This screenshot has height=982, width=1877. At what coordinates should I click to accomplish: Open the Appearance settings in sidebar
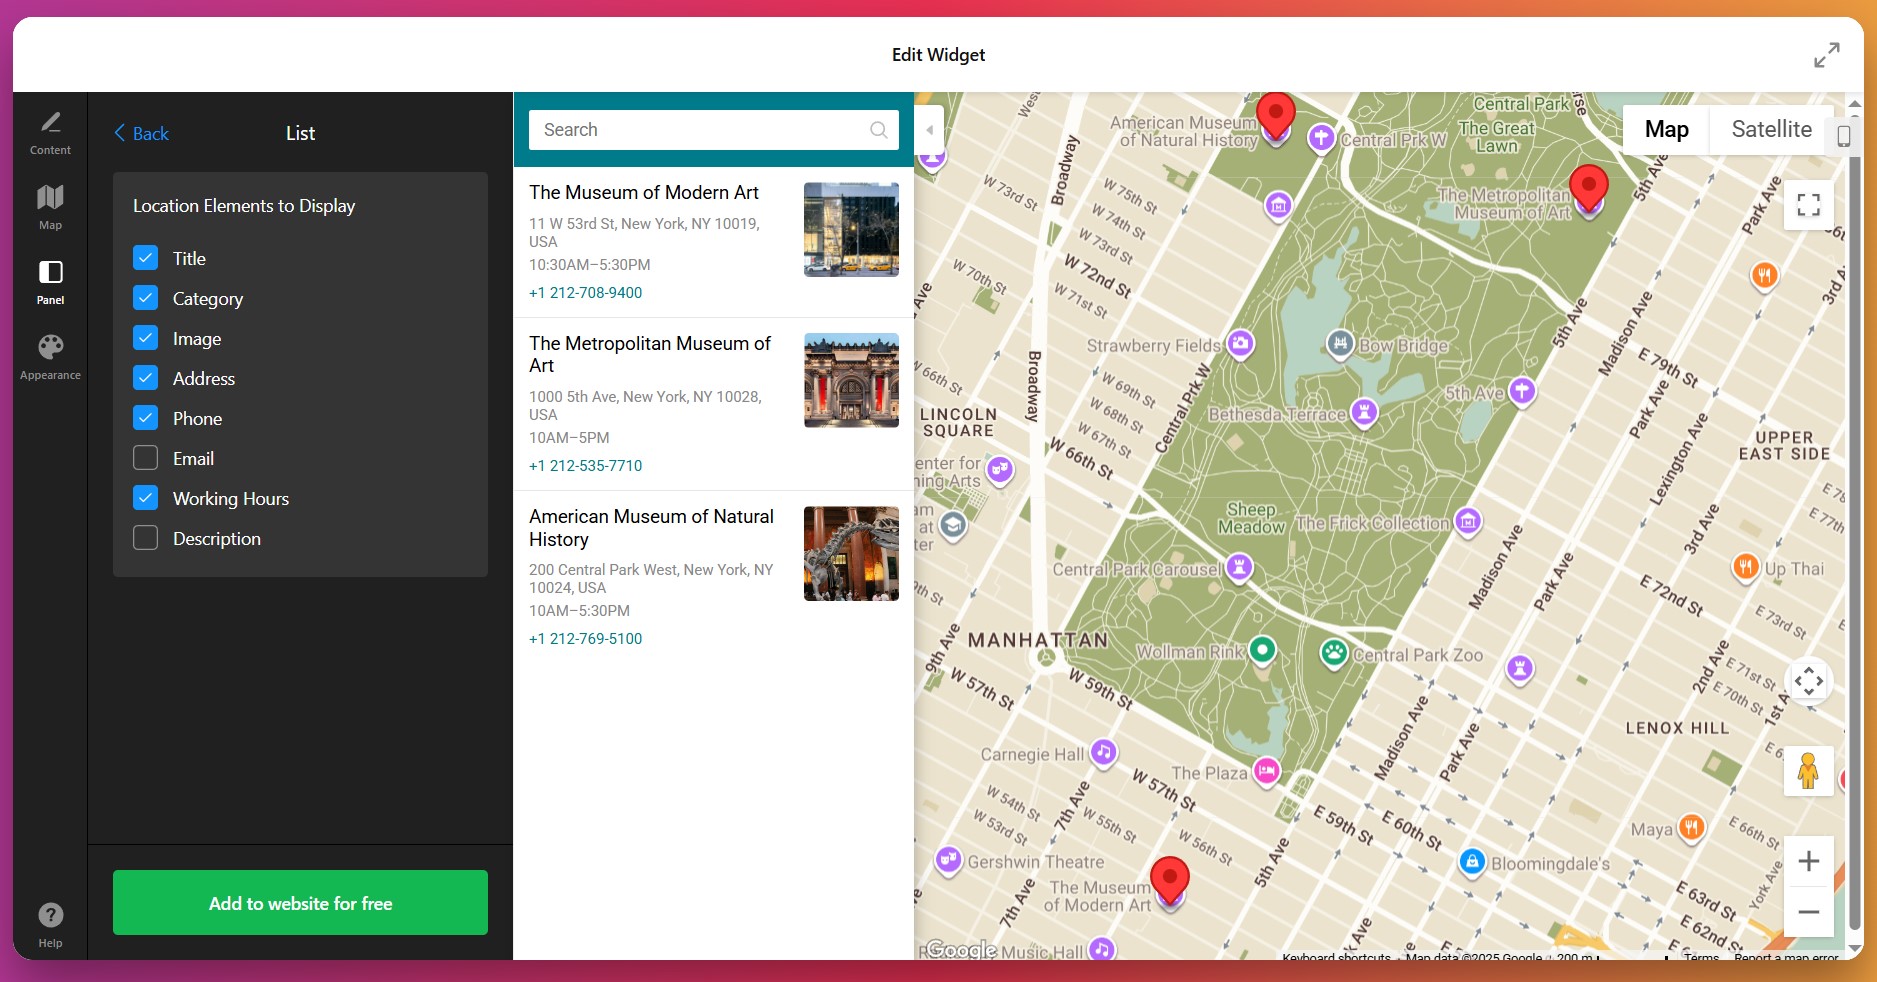pyautogui.click(x=50, y=355)
